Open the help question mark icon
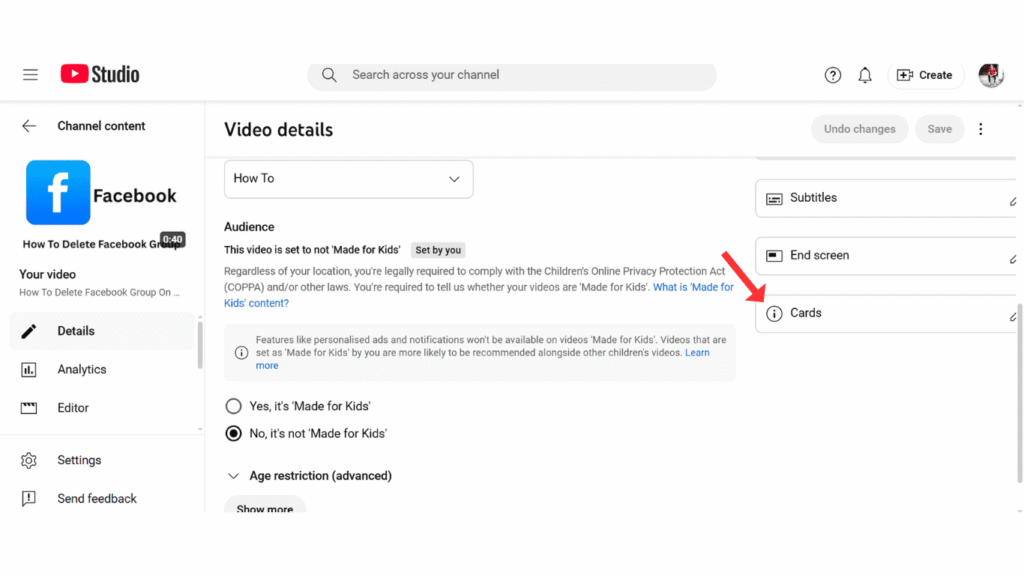Image resolution: width=1024 pixels, height=576 pixels. (x=832, y=75)
